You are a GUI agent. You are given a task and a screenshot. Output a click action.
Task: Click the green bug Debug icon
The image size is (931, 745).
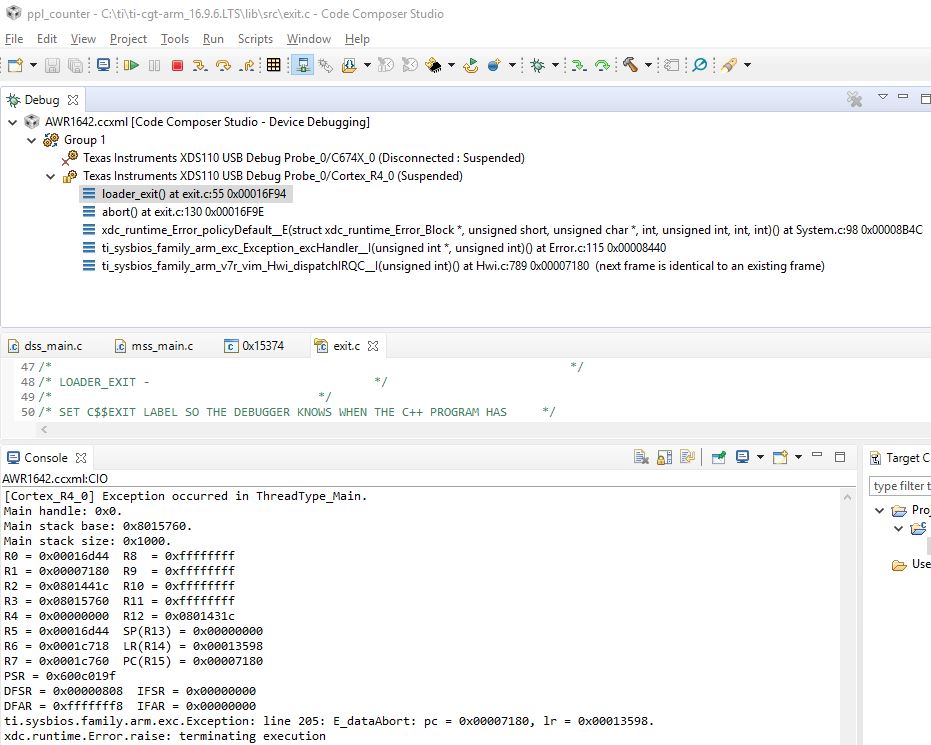[x=538, y=65]
